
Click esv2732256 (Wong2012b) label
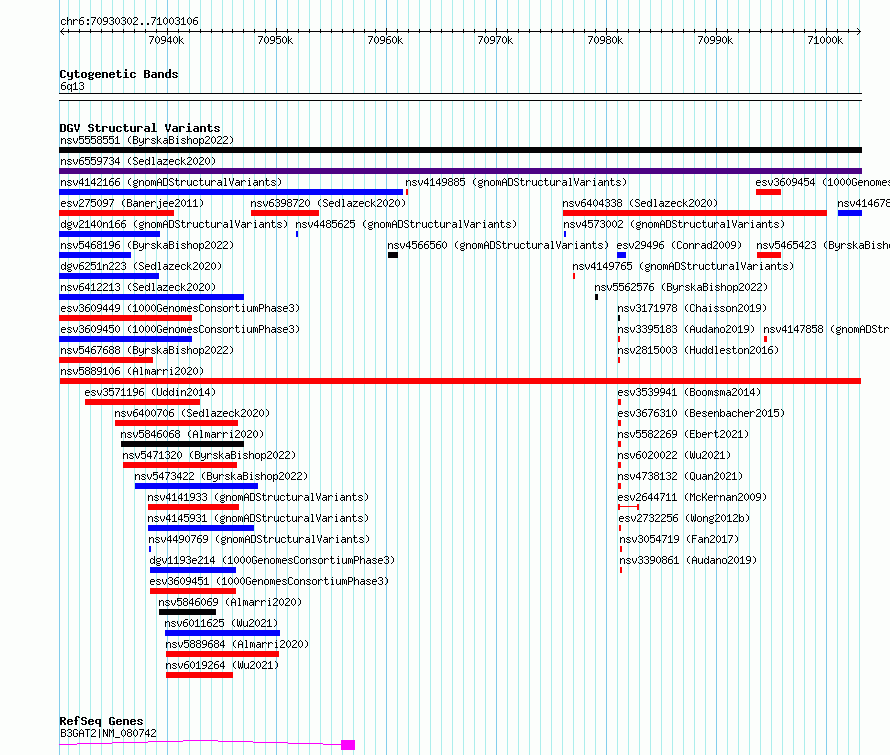coord(684,518)
